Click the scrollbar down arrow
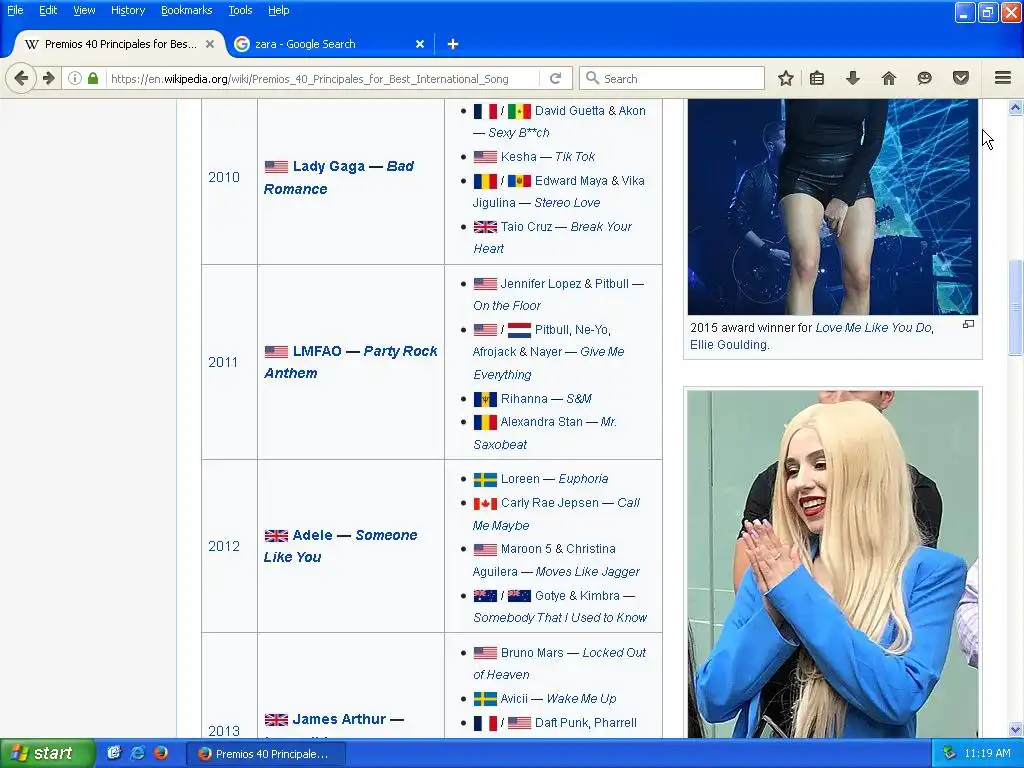The height and width of the screenshot is (768, 1024). (x=1016, y=729)
